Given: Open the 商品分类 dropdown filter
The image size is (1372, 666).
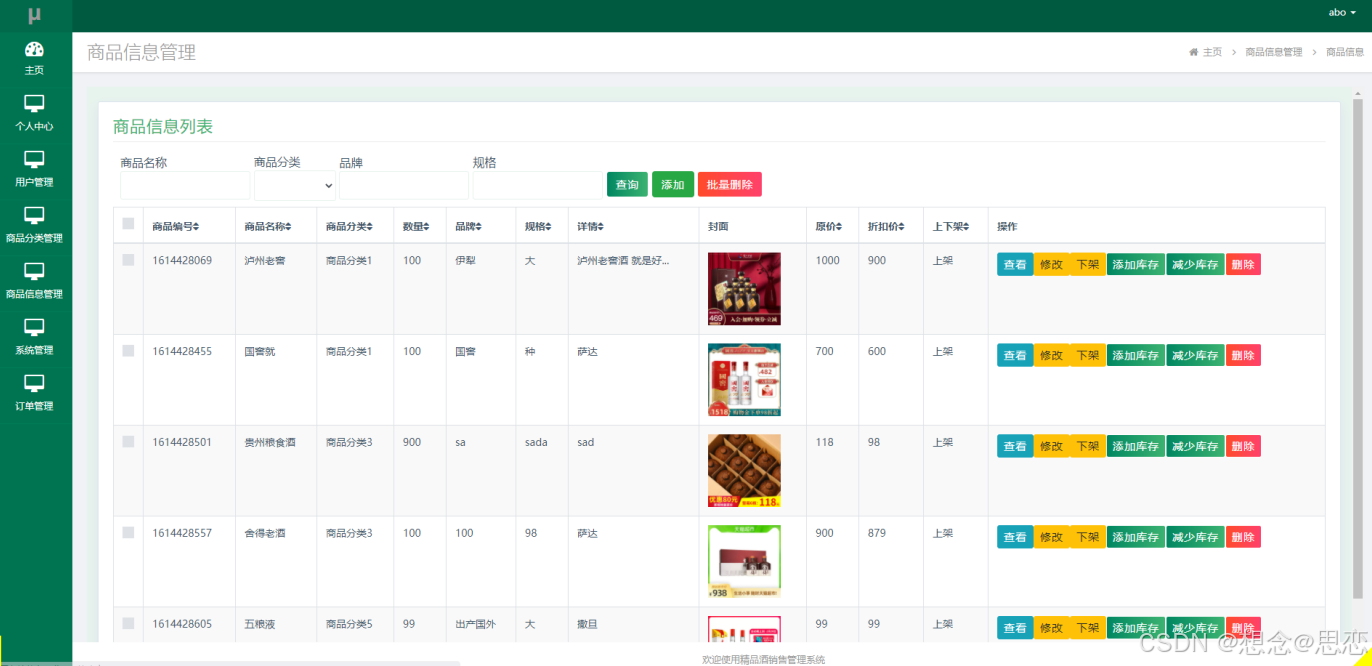Looking at the screenshot, I should coord(295,185).
